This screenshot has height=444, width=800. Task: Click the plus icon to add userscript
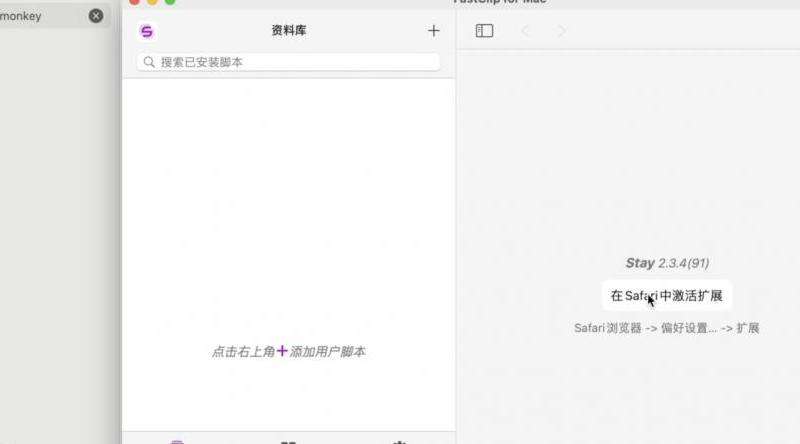pyautogui.click(x=433, y=31)
